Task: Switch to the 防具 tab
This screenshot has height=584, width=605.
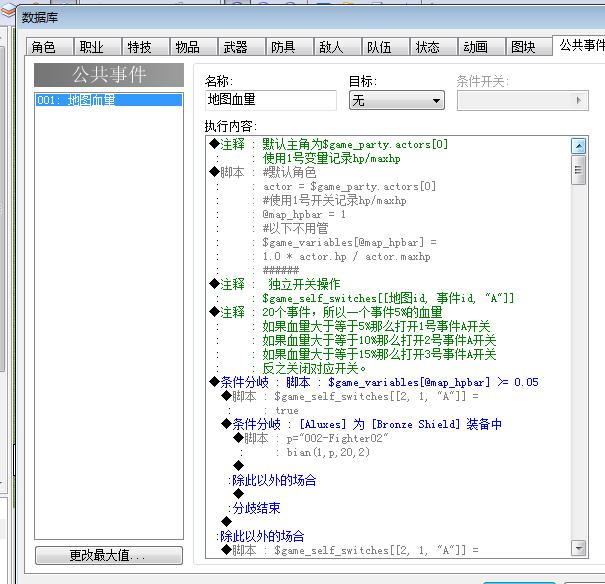Action: point(289,47)
